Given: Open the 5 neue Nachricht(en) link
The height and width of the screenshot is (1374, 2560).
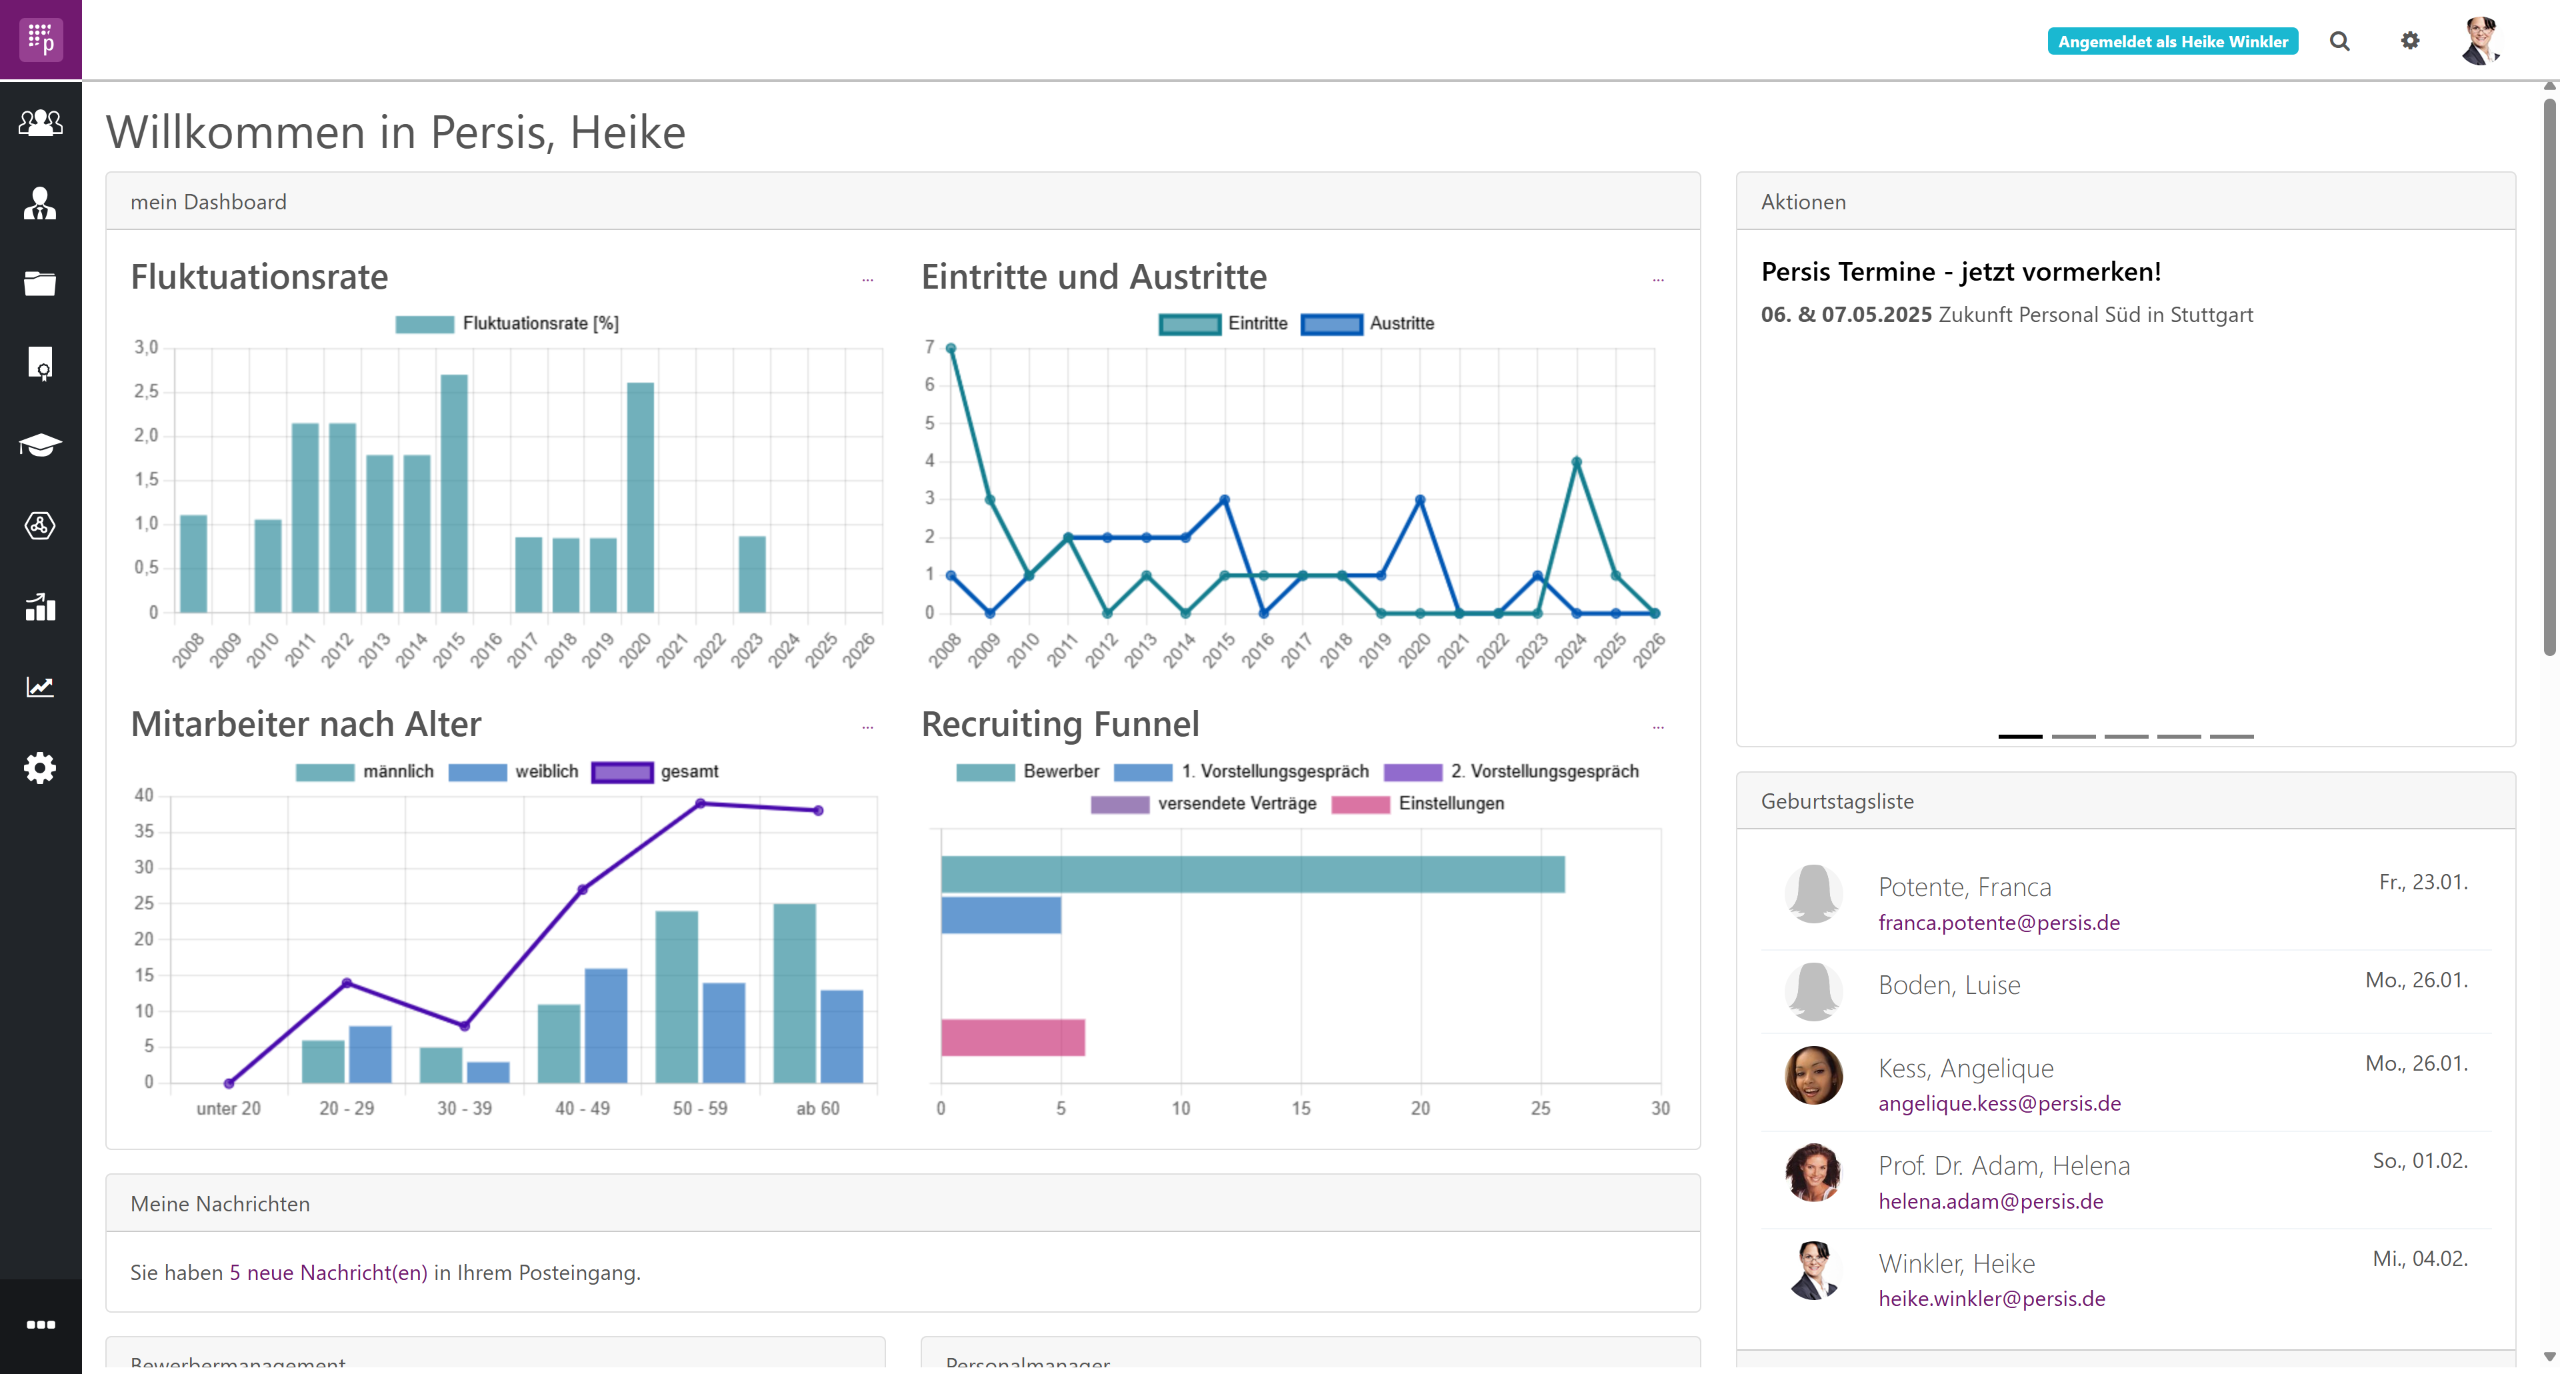Looking at the screenshot, I should 328,1272.
